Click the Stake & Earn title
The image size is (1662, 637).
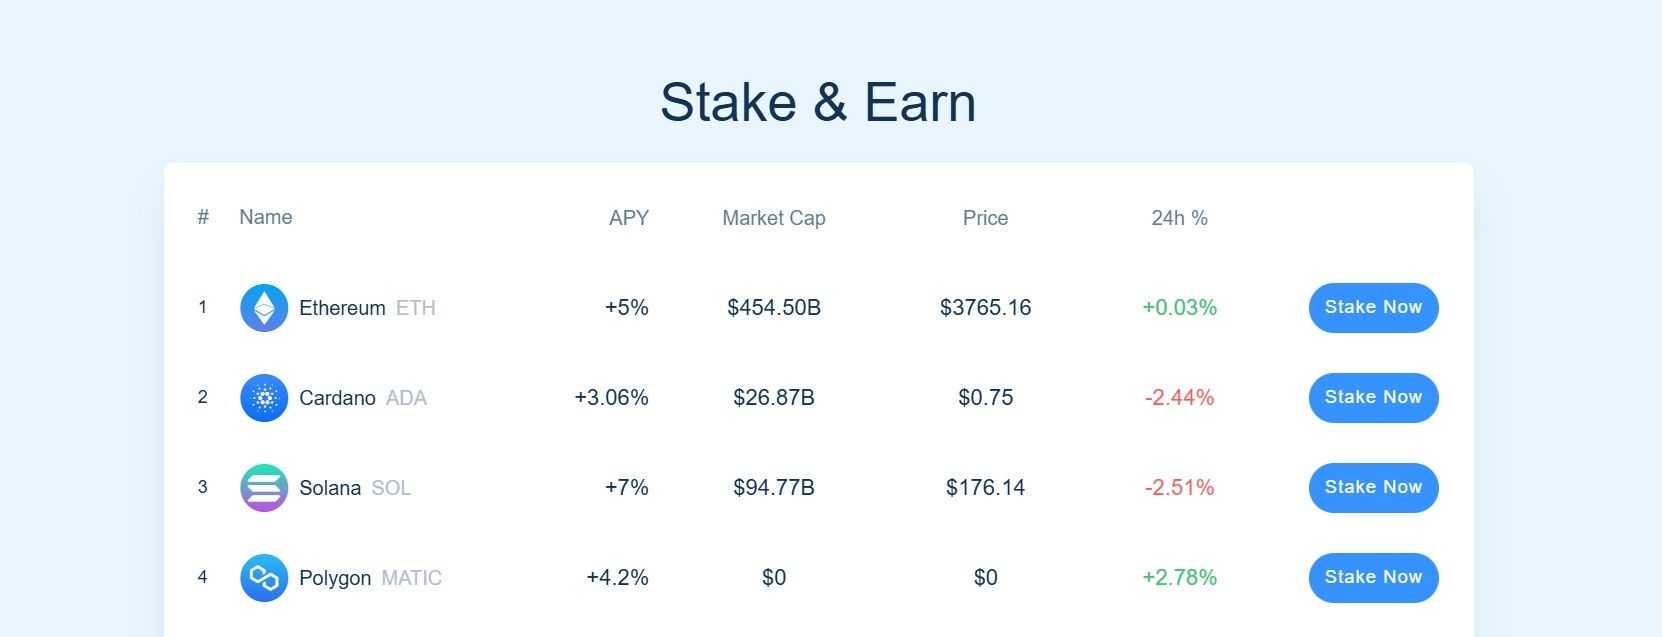click(818, 101)
